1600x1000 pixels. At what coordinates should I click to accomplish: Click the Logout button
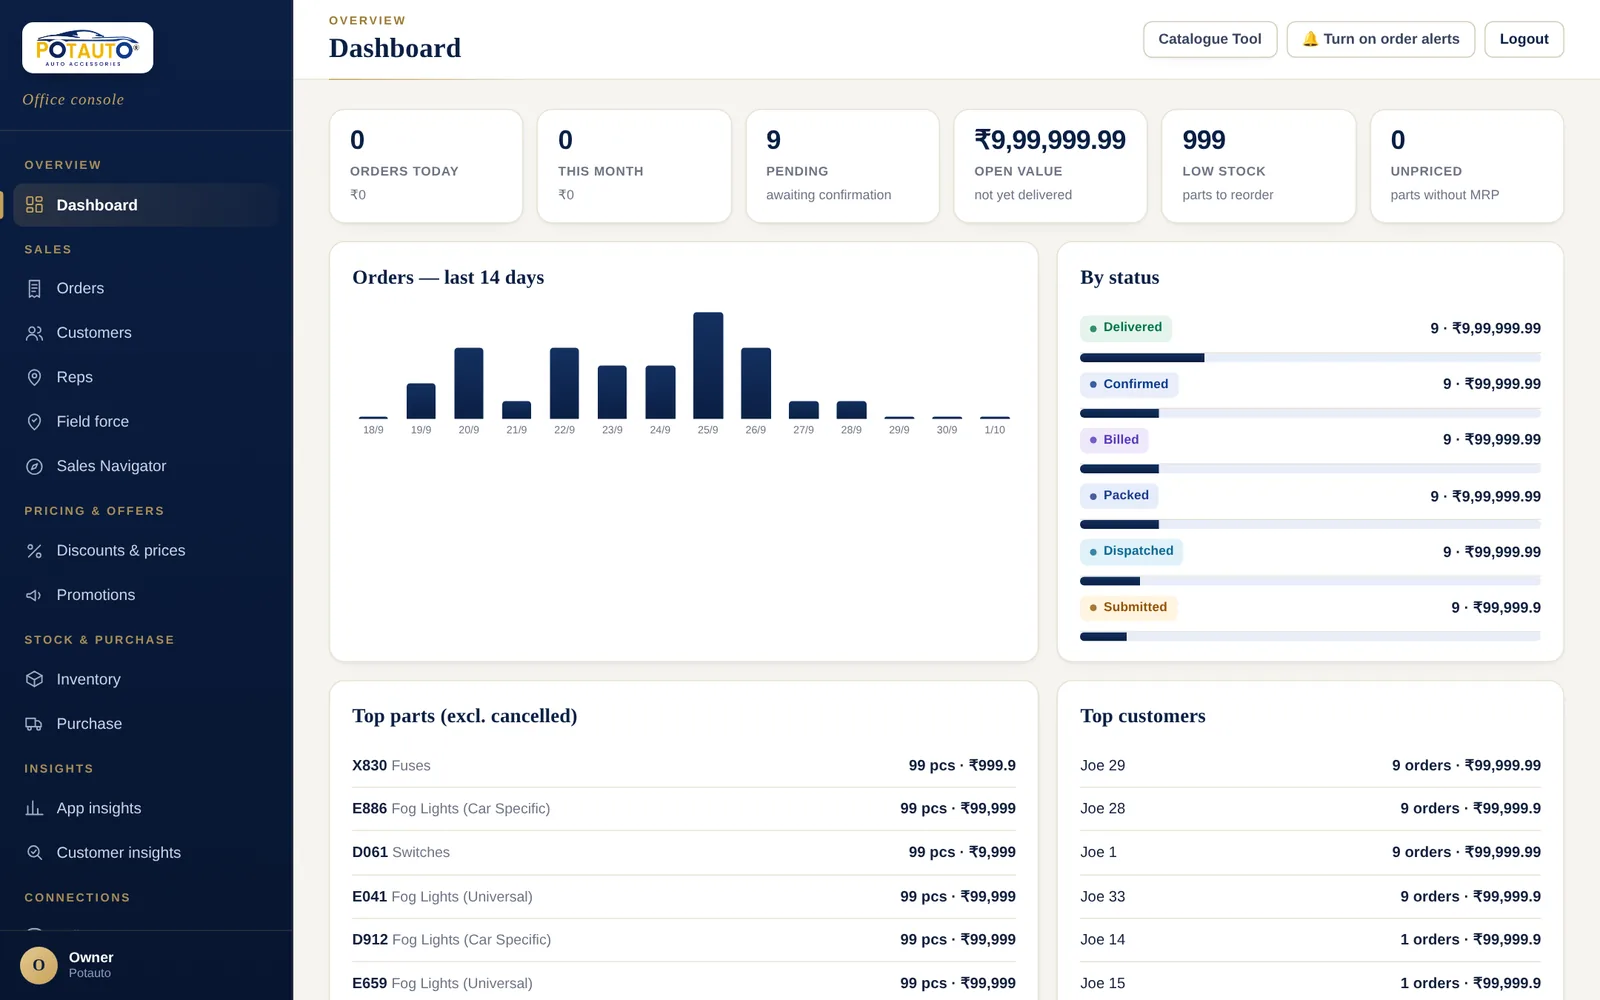click(1524, 39)
